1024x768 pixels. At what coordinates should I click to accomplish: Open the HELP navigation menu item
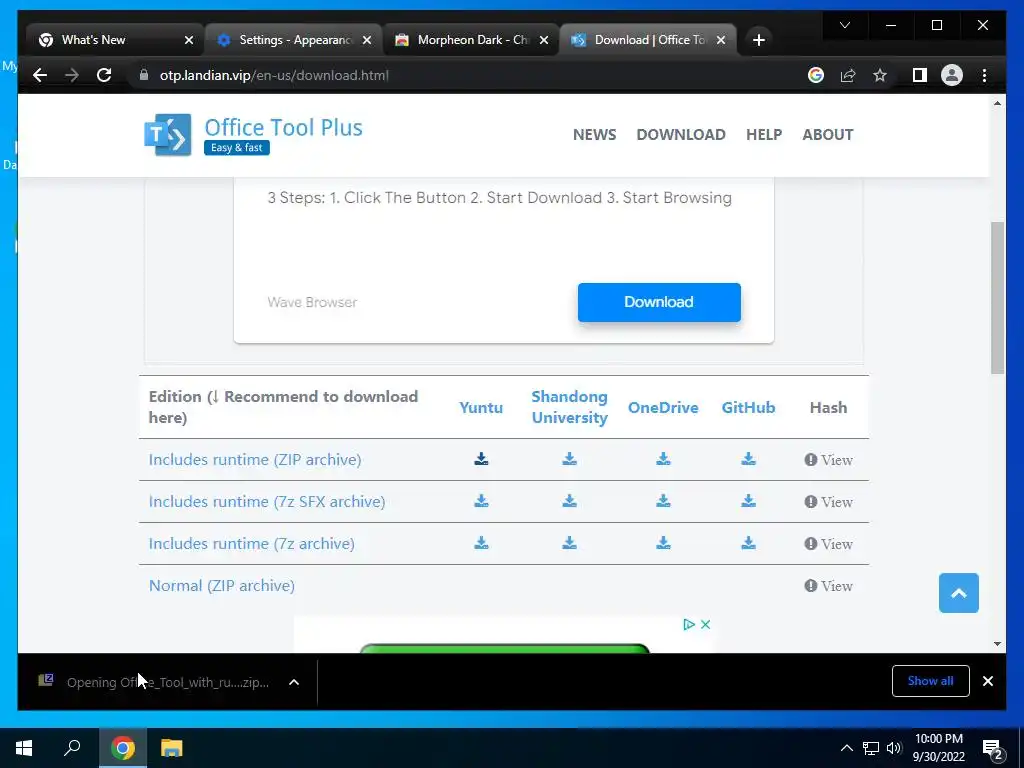point(764,135)
